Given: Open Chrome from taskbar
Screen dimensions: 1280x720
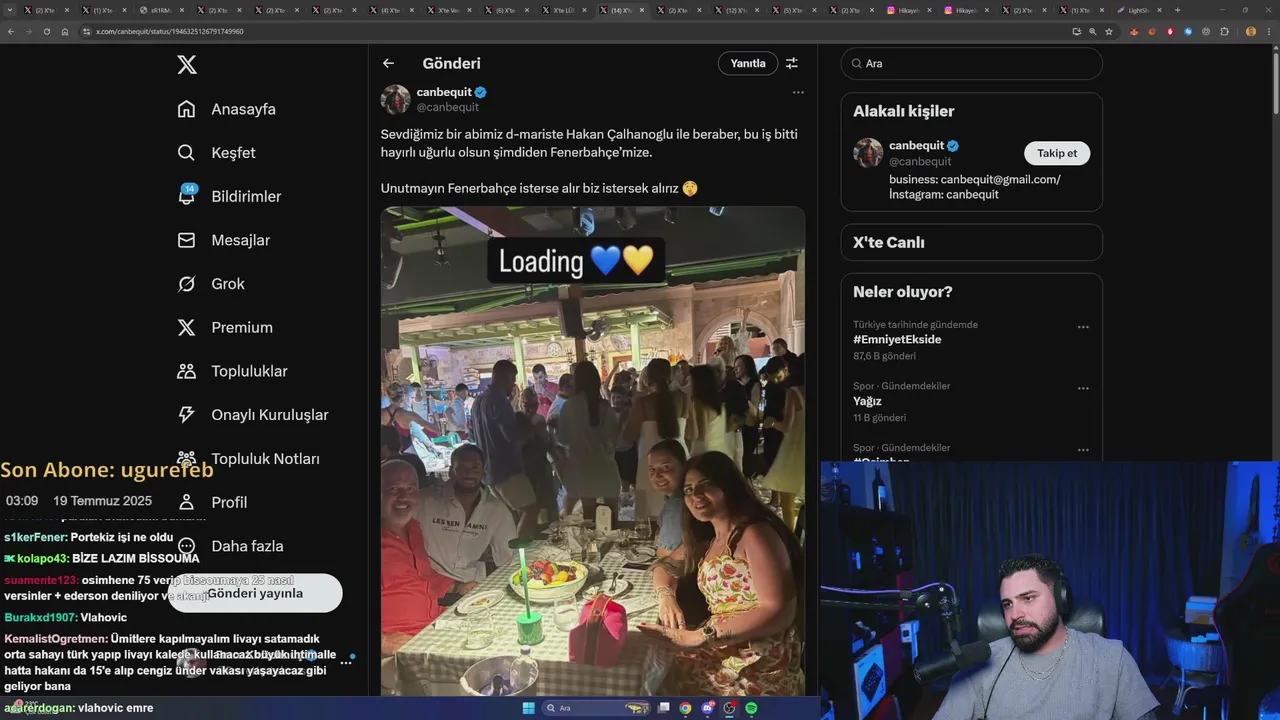Looking at the screenshot, I should [685, 708].
